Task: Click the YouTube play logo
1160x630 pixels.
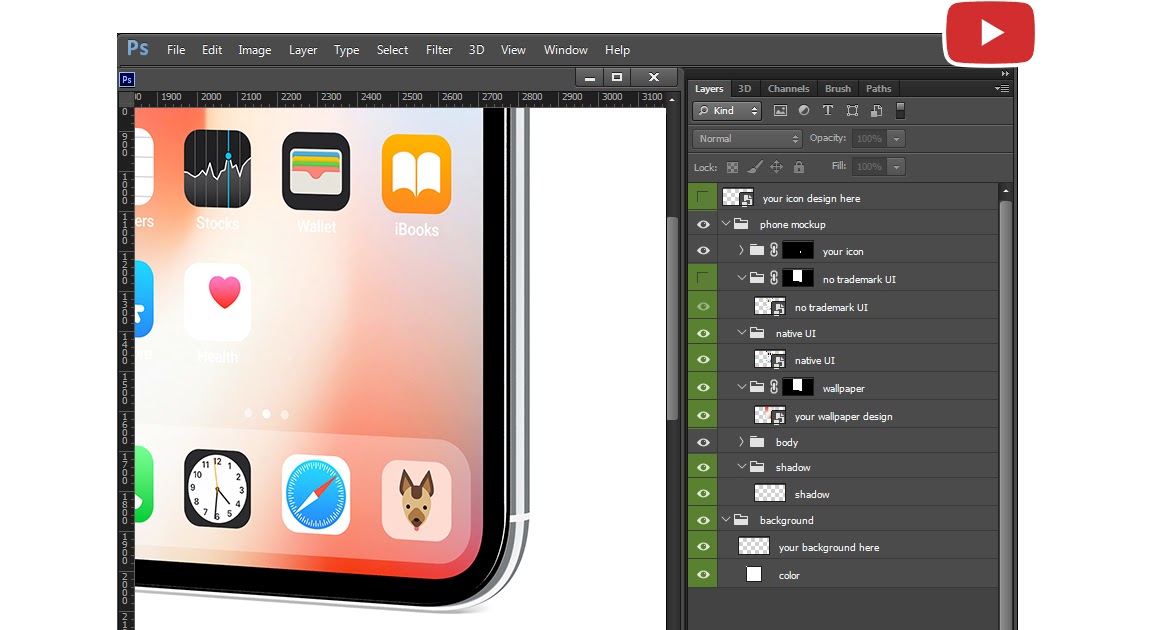Action: (x=990, y=33)
